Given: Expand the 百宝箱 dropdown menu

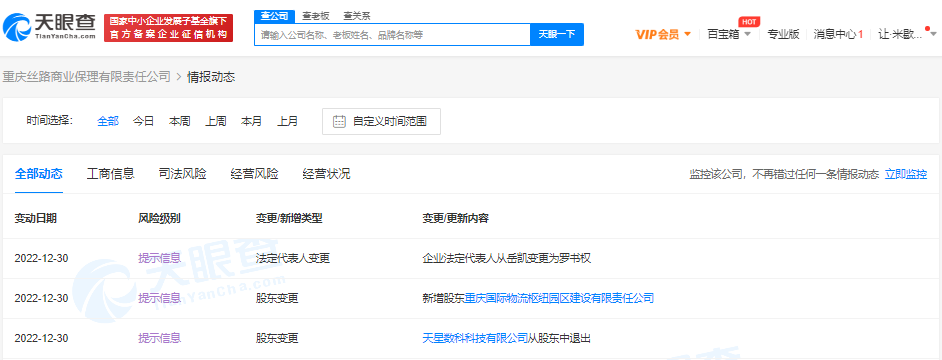Looking at the screenshot, I should (x=729, y=34).
